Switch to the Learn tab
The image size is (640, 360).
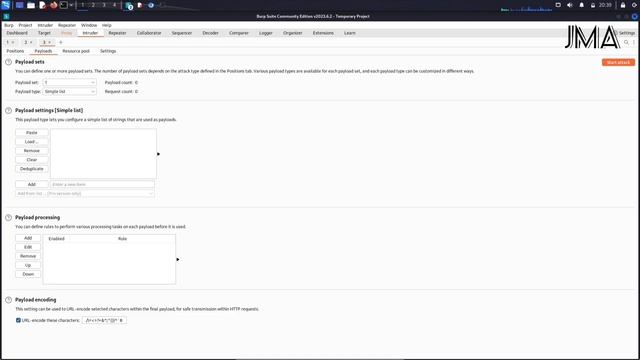tap(350, 33)
